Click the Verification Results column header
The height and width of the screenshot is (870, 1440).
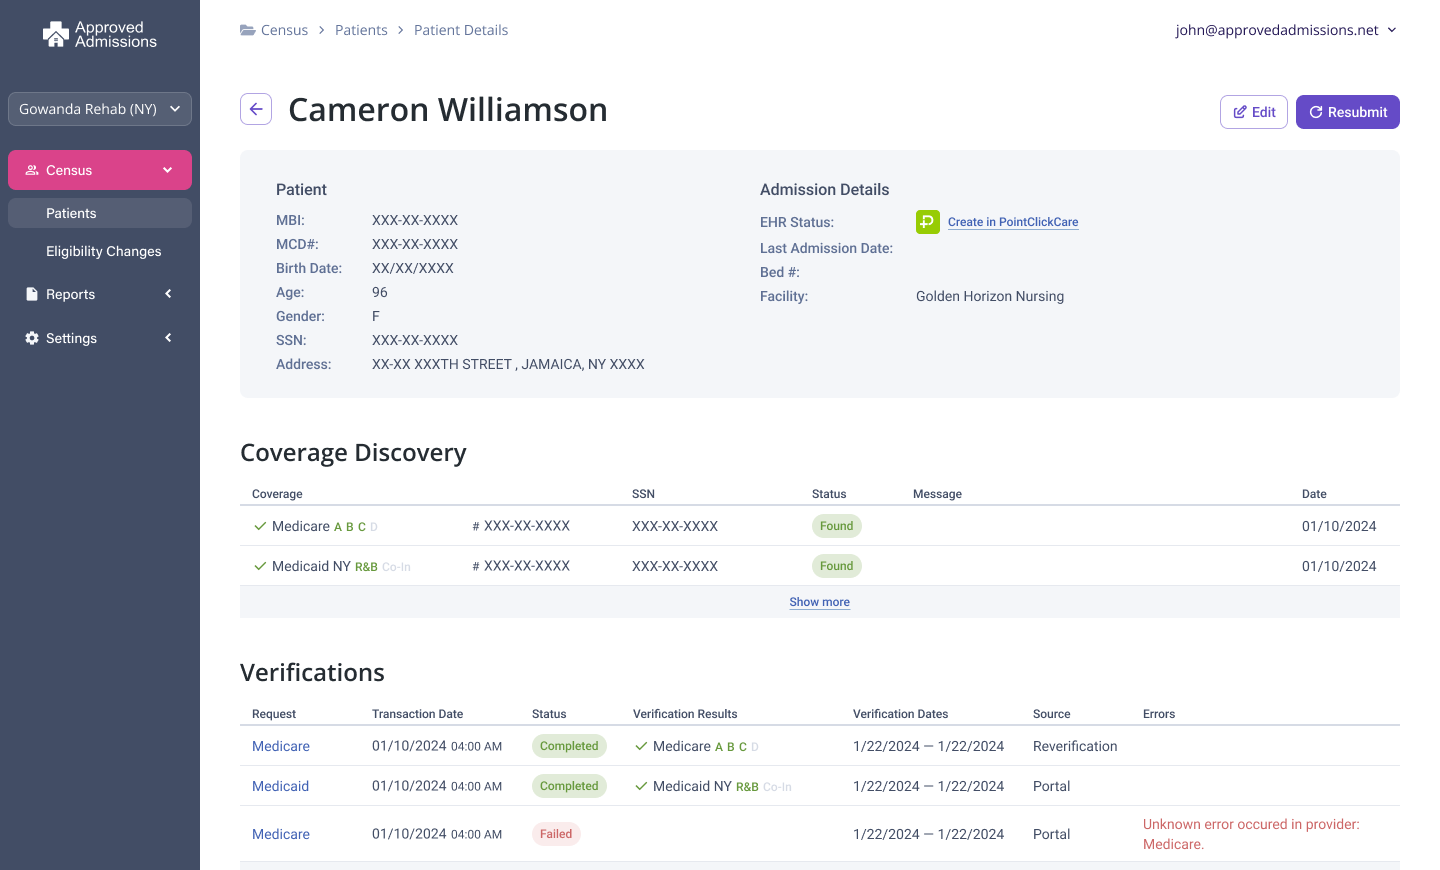[x=685, y=714]
